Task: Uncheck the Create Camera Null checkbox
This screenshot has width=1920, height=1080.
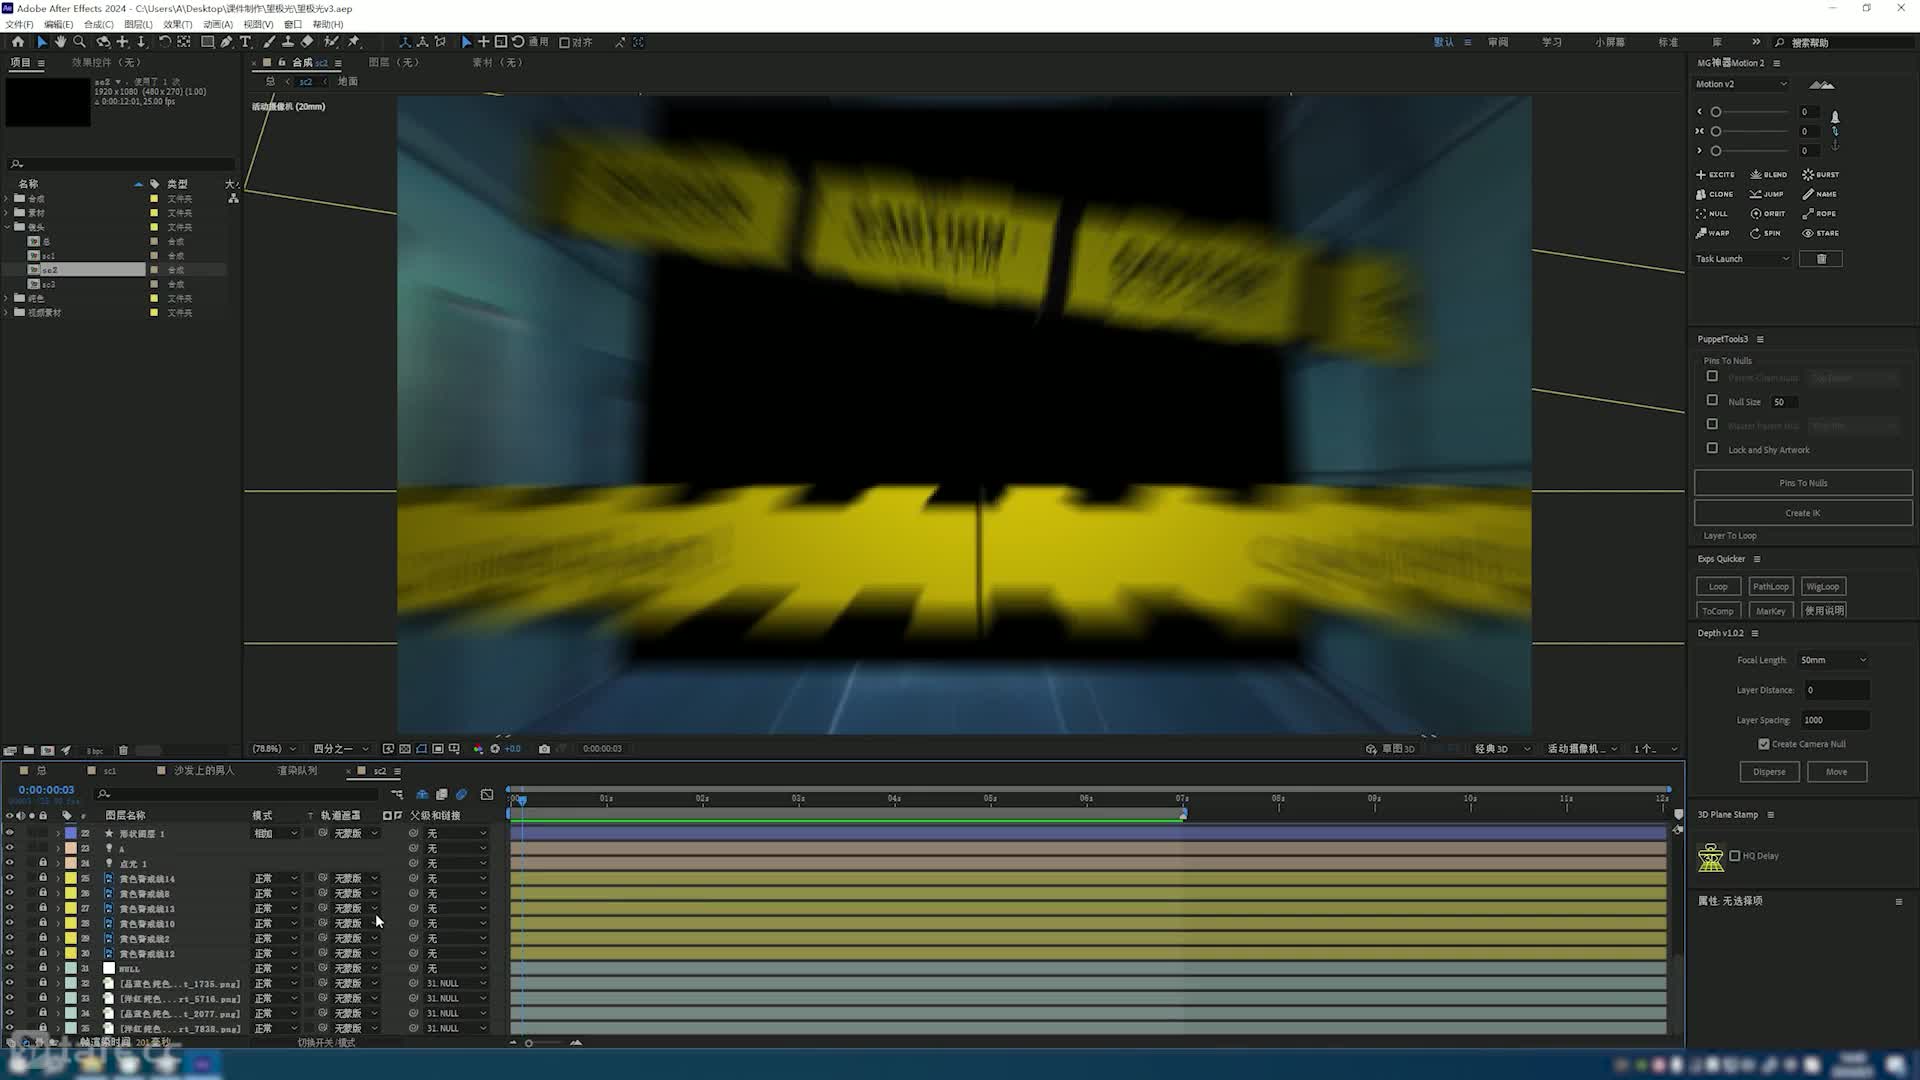Action: coord(1764,744)
